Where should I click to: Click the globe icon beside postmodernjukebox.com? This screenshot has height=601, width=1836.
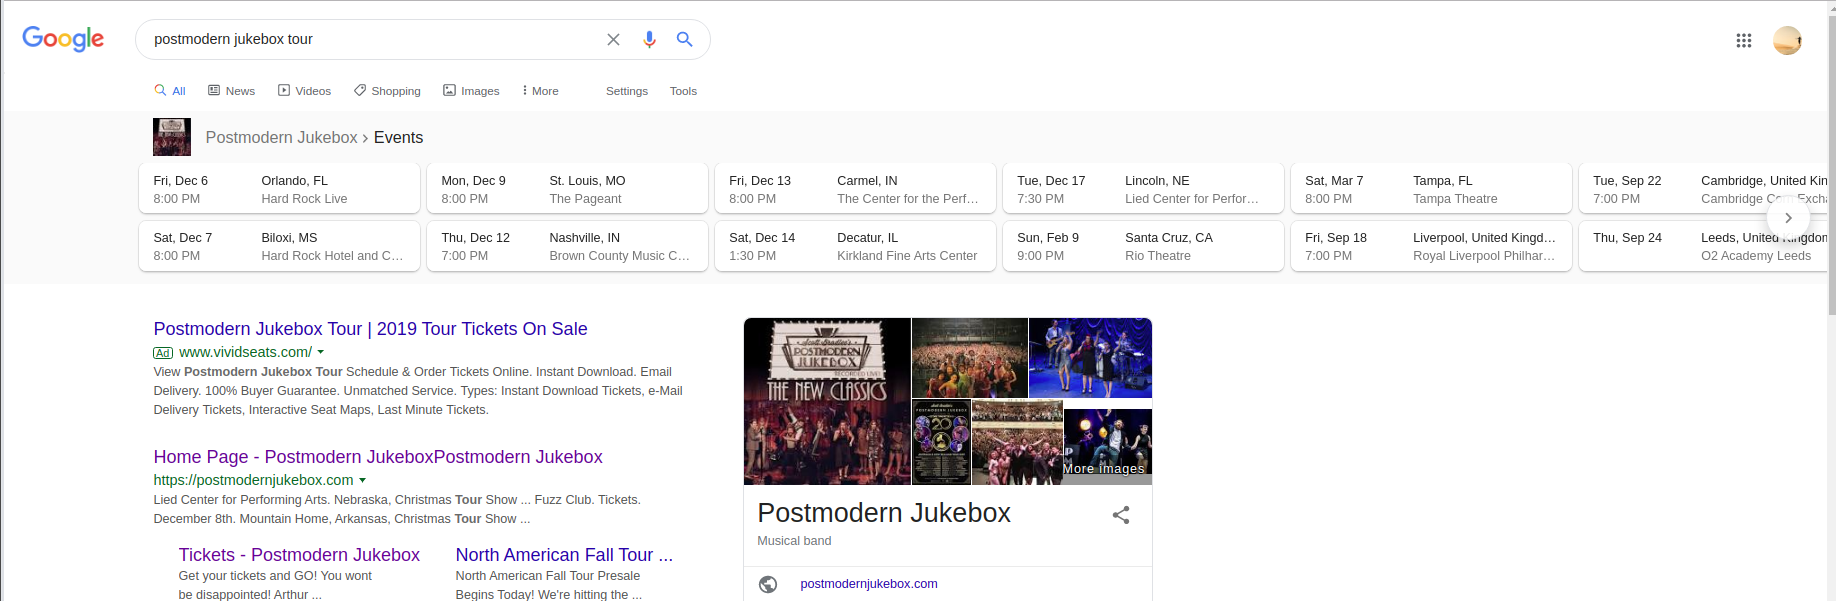pyautogui.click(x=768, y=584)
